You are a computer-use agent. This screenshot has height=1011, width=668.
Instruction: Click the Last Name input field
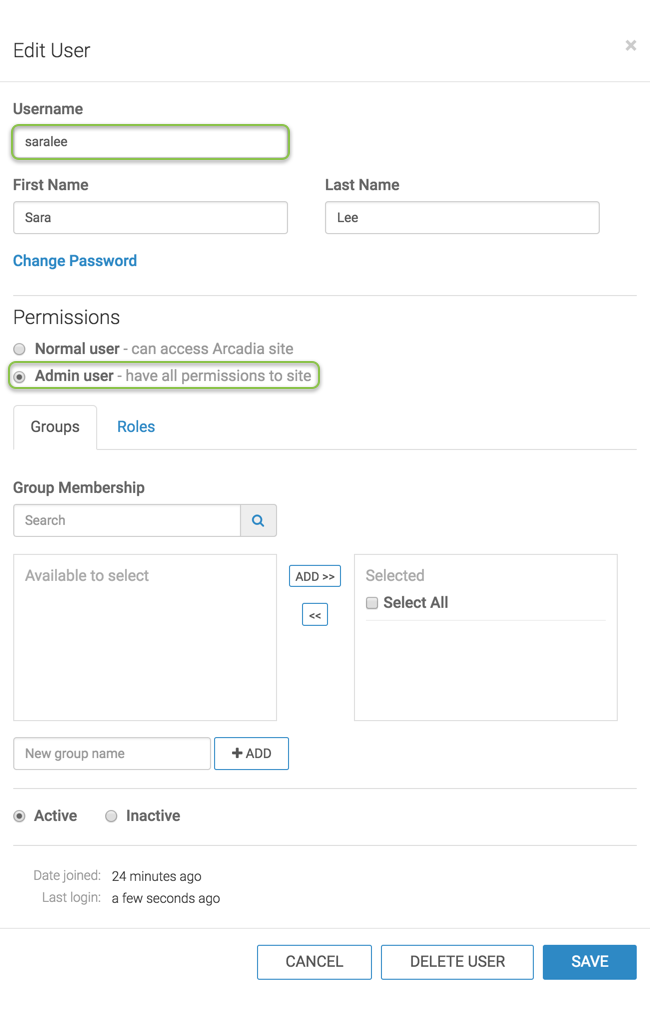point(462,218)
